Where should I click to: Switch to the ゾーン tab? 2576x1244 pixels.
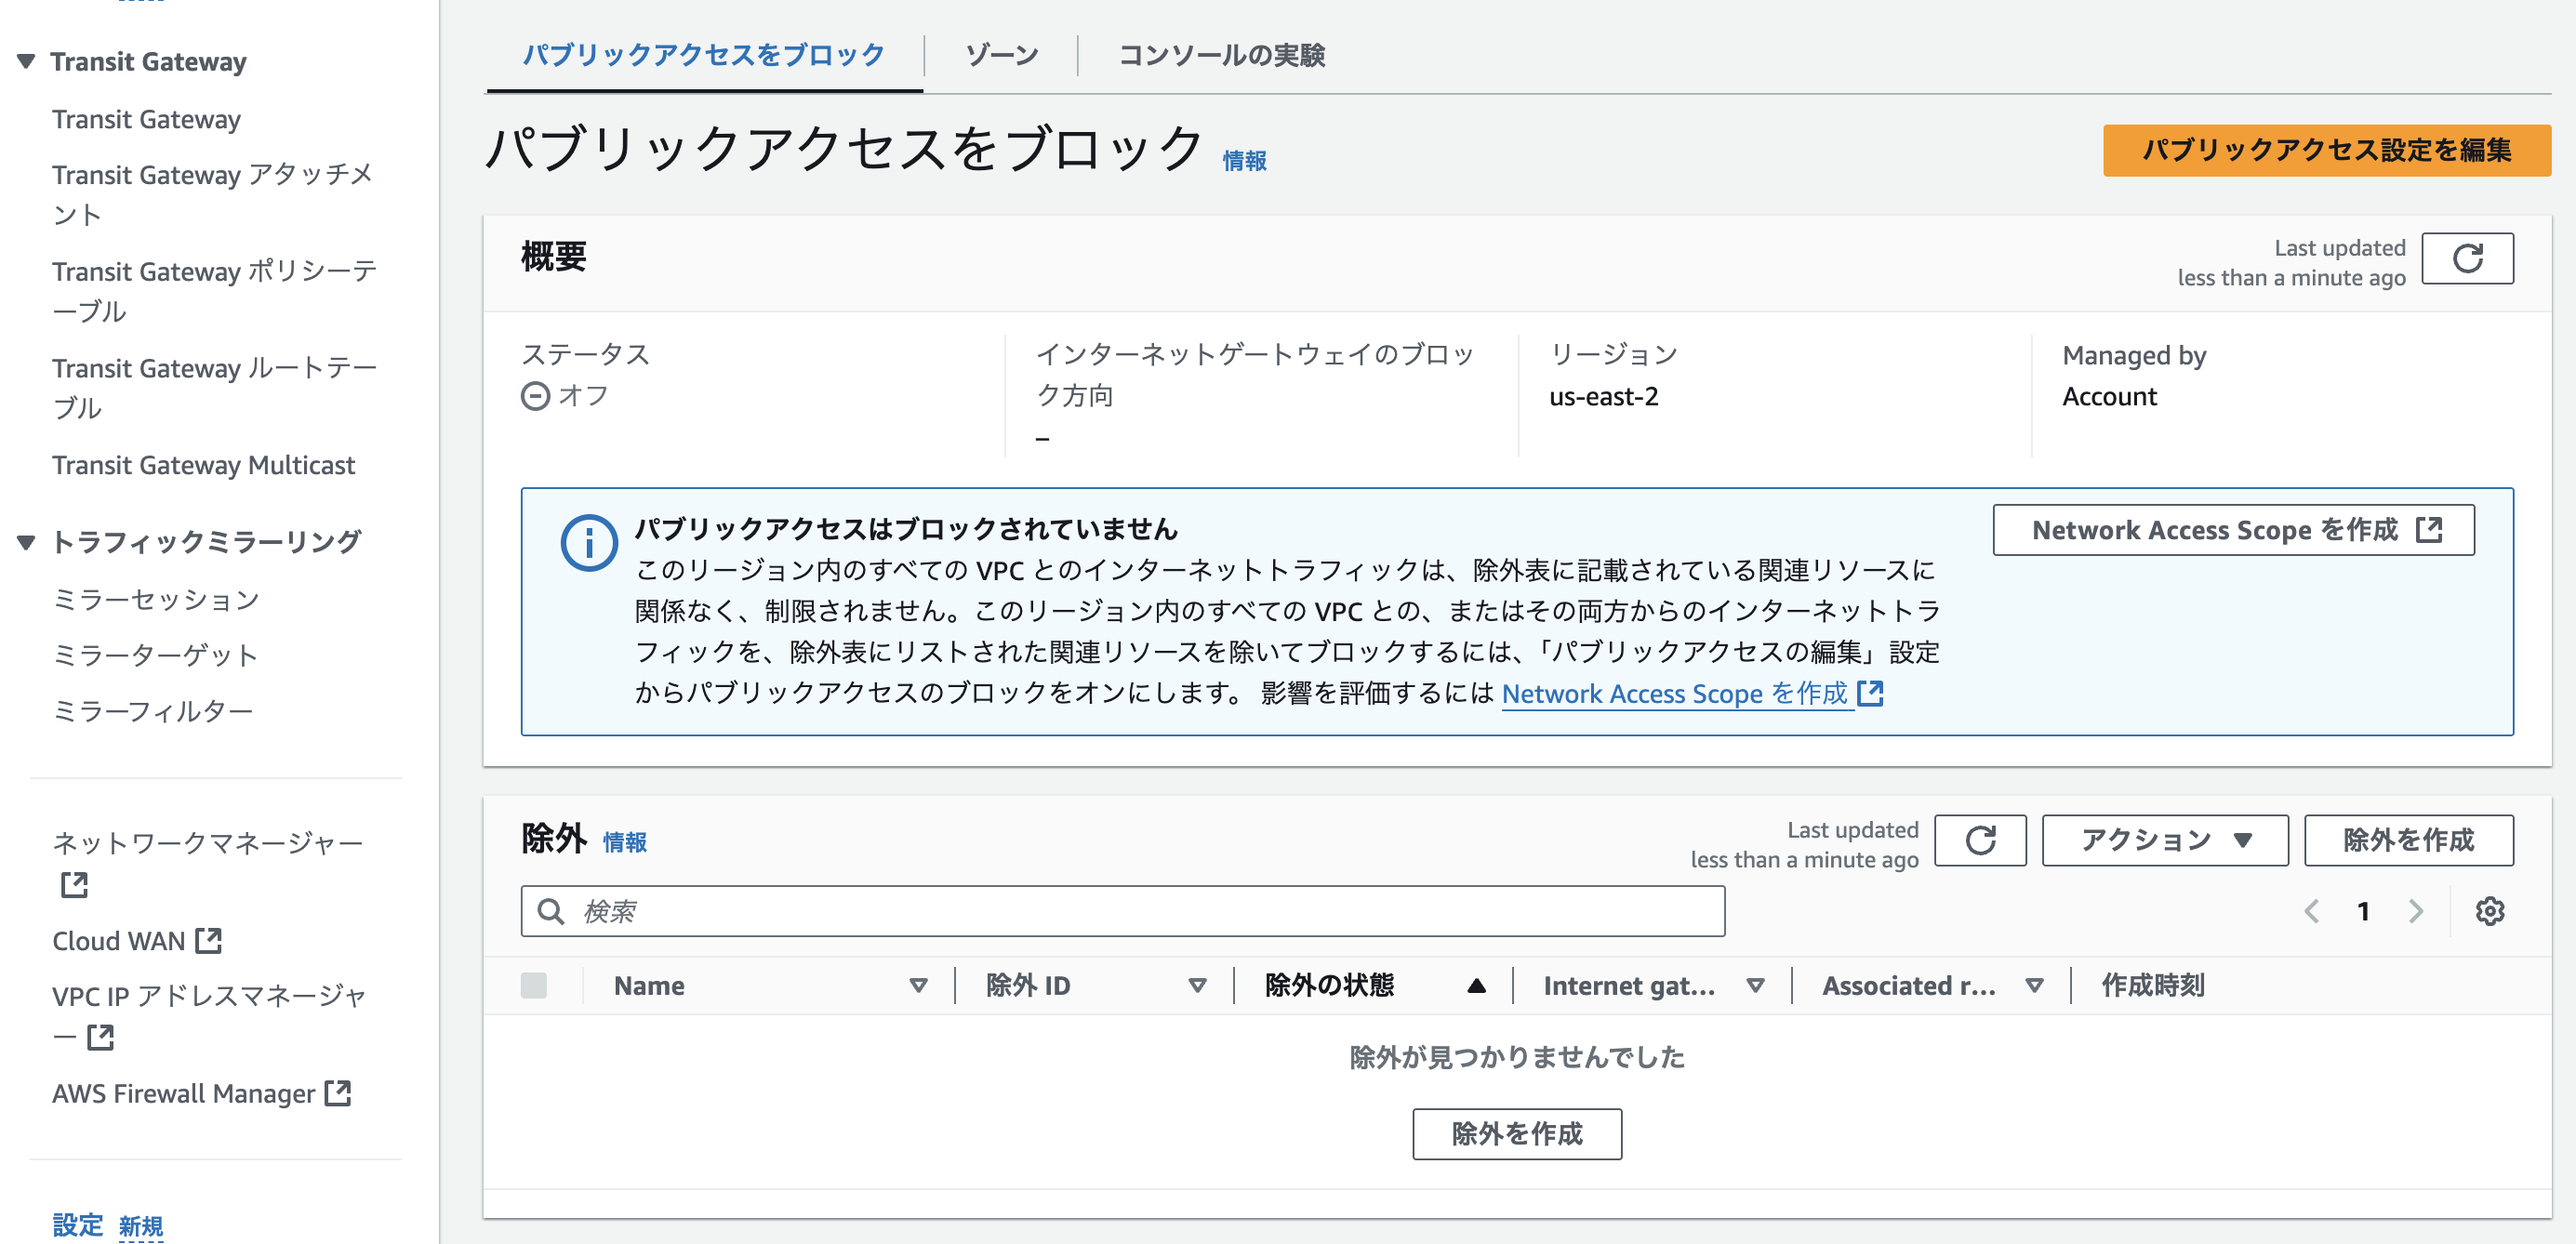pyautogui.click(x=1001, y=56)
